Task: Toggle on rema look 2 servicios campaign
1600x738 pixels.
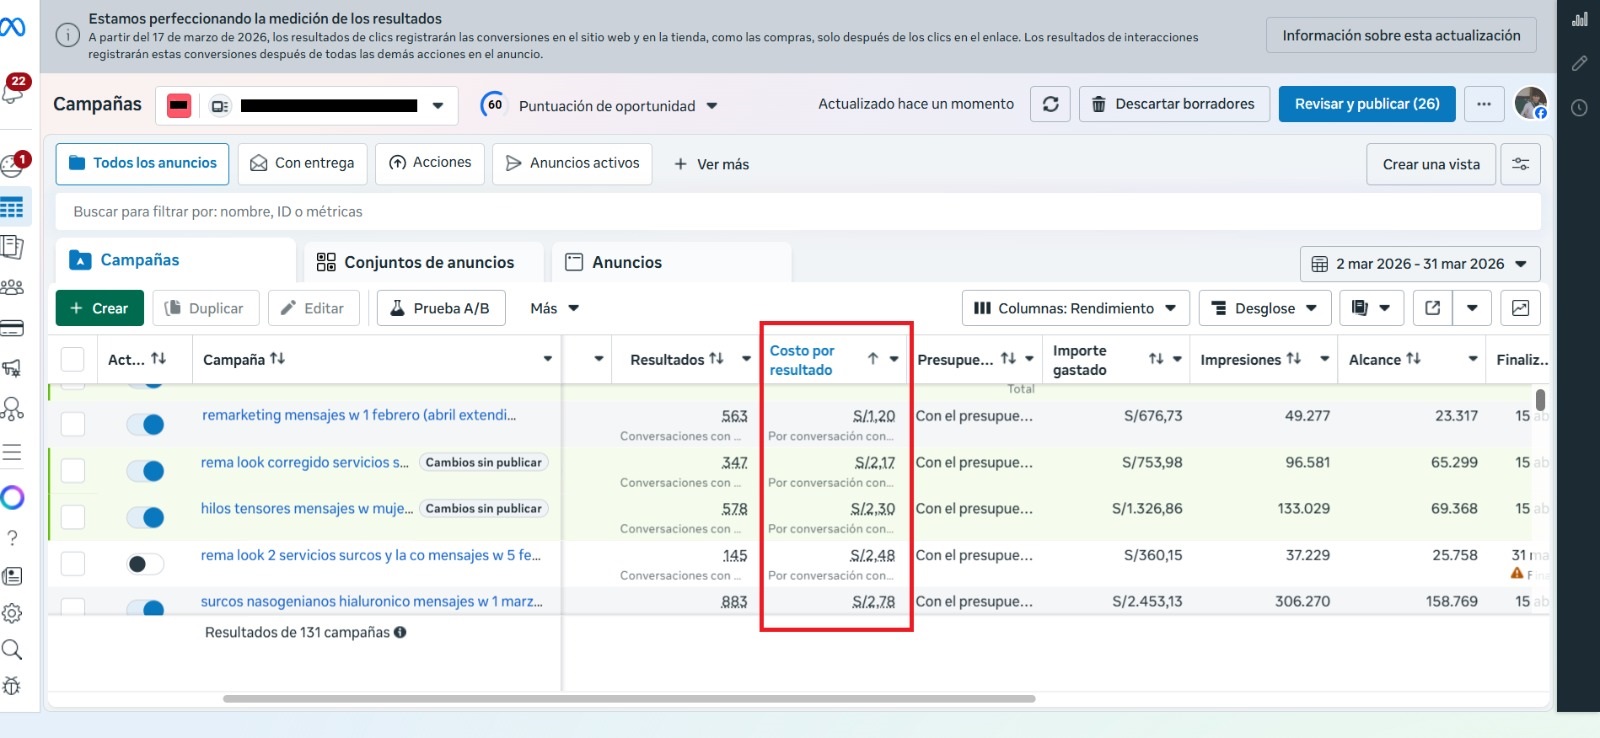Action: point(146,564)
